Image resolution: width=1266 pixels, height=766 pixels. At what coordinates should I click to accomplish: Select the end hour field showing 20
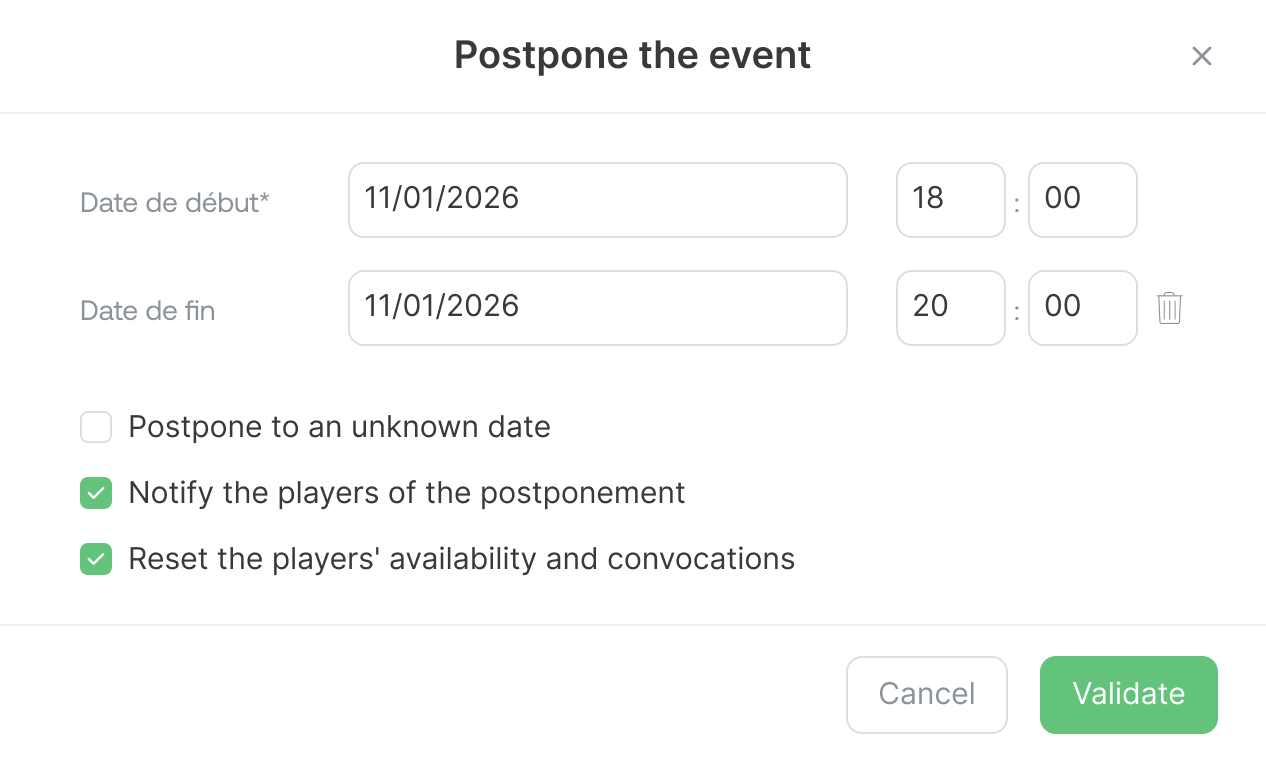pos(950,308)
